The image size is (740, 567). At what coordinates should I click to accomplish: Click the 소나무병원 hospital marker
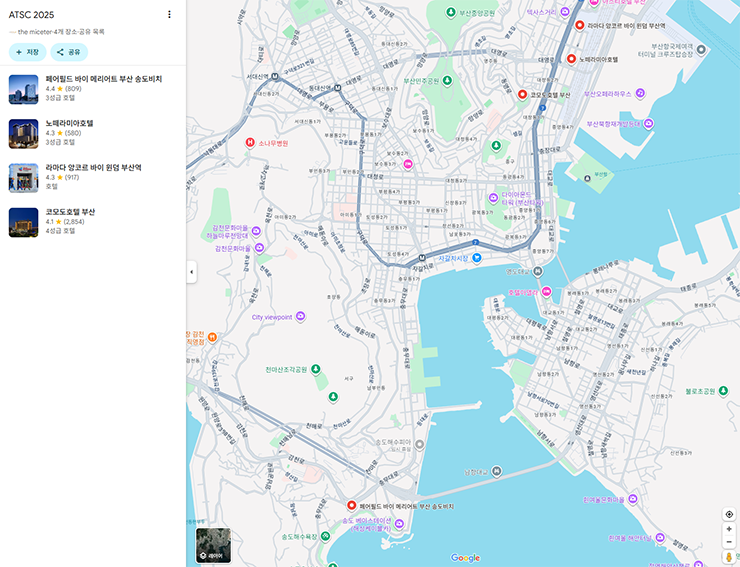250,143
